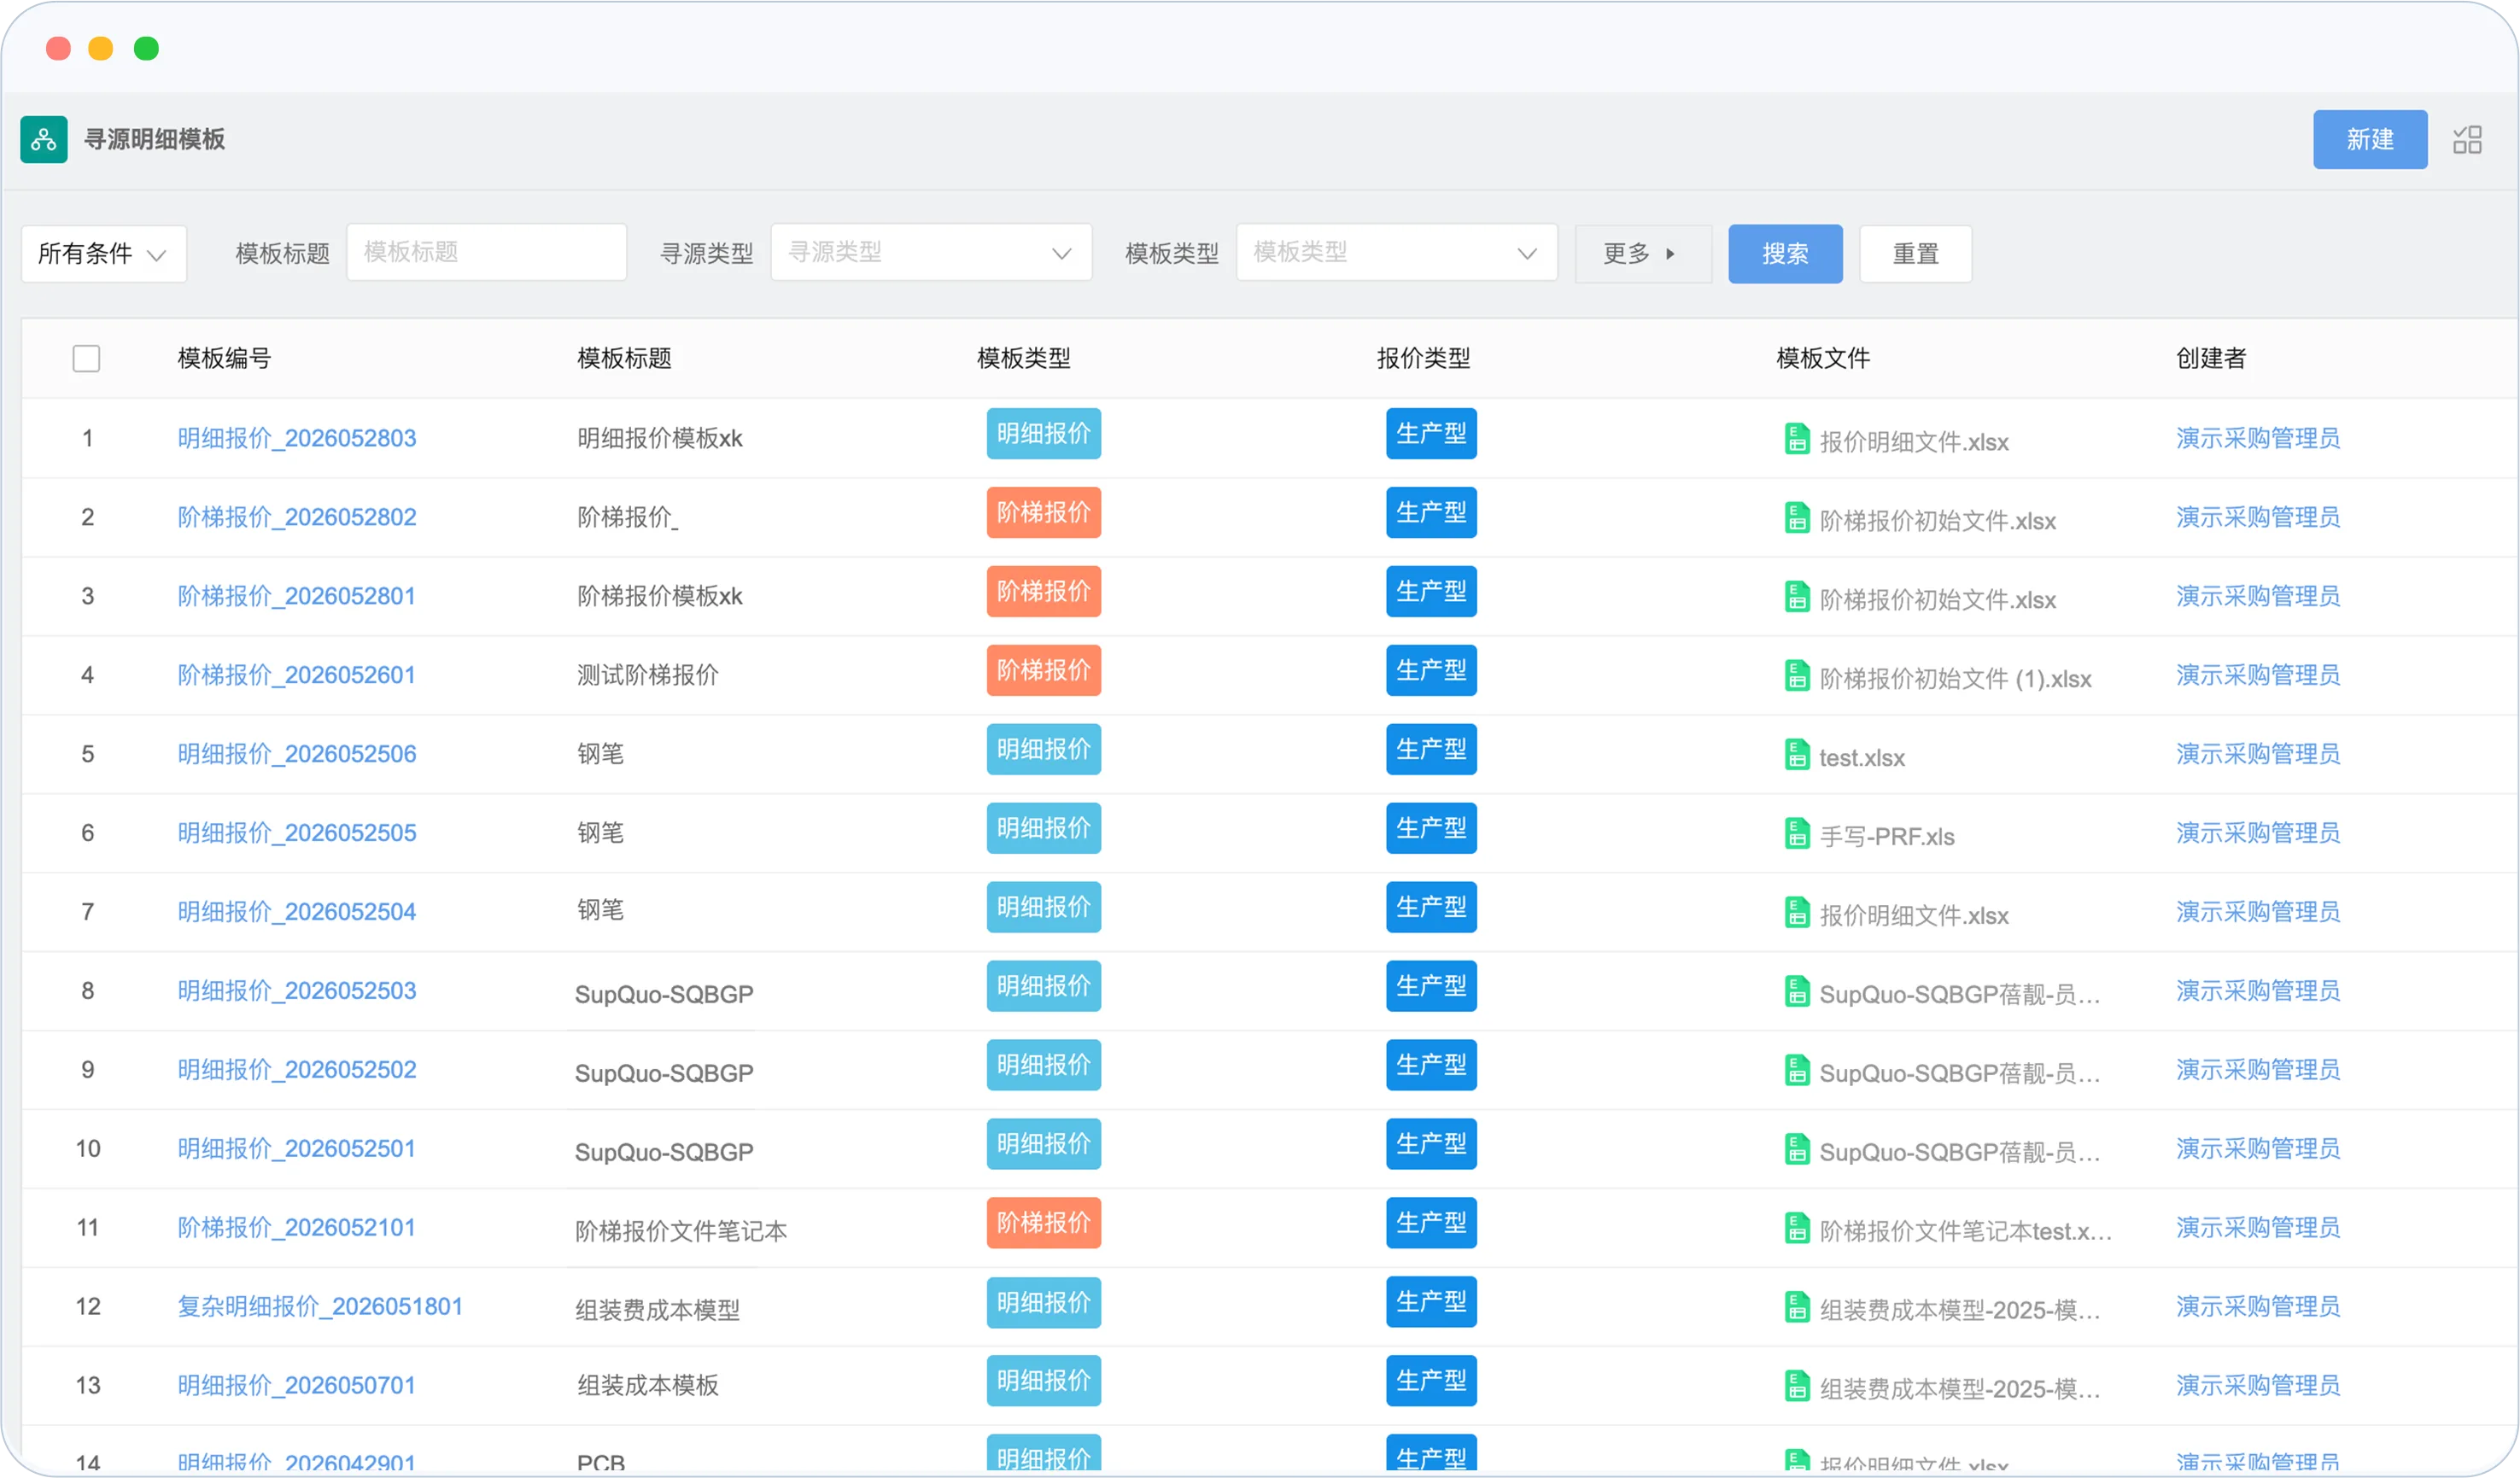The height and width of the screenshot is (1478, 2520).
Task: Open template 明细报价_2026052504
Action: tap(297, 912)
